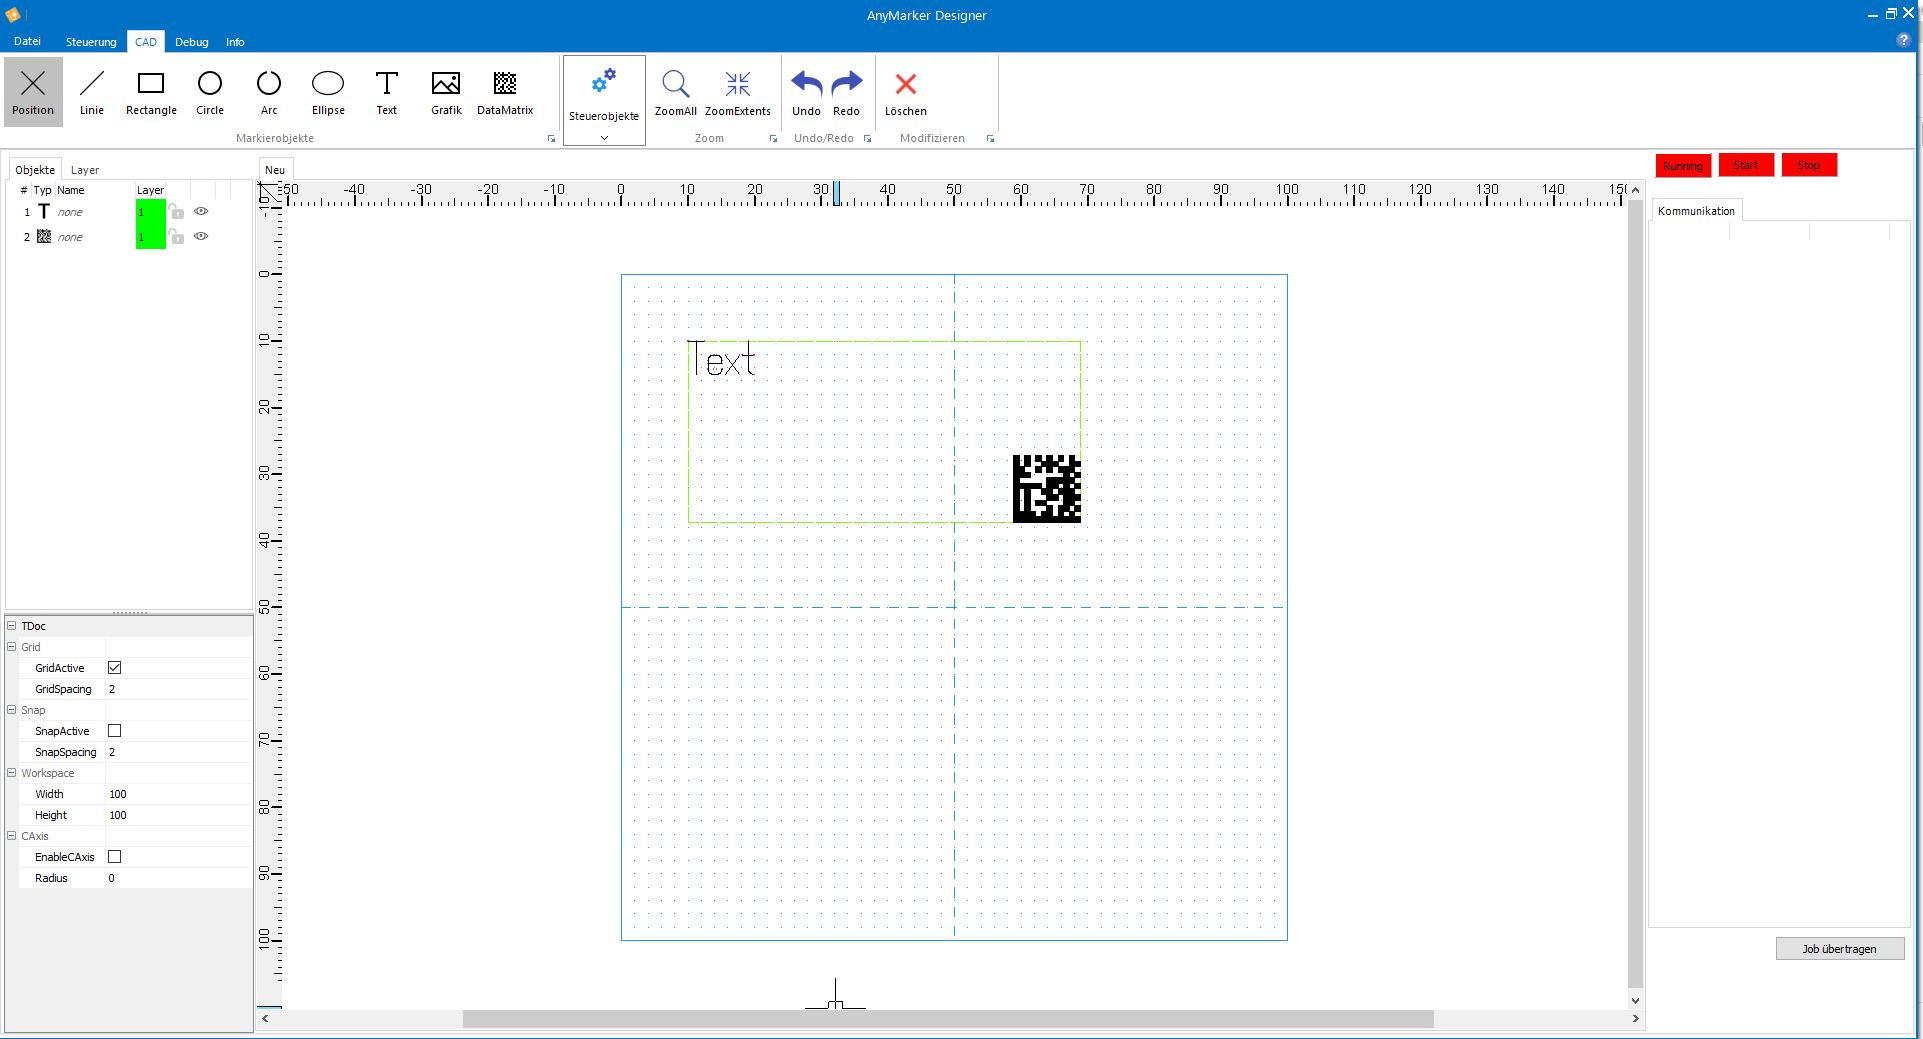Open the Steuerung ribbon tab

tap(91, 42)
